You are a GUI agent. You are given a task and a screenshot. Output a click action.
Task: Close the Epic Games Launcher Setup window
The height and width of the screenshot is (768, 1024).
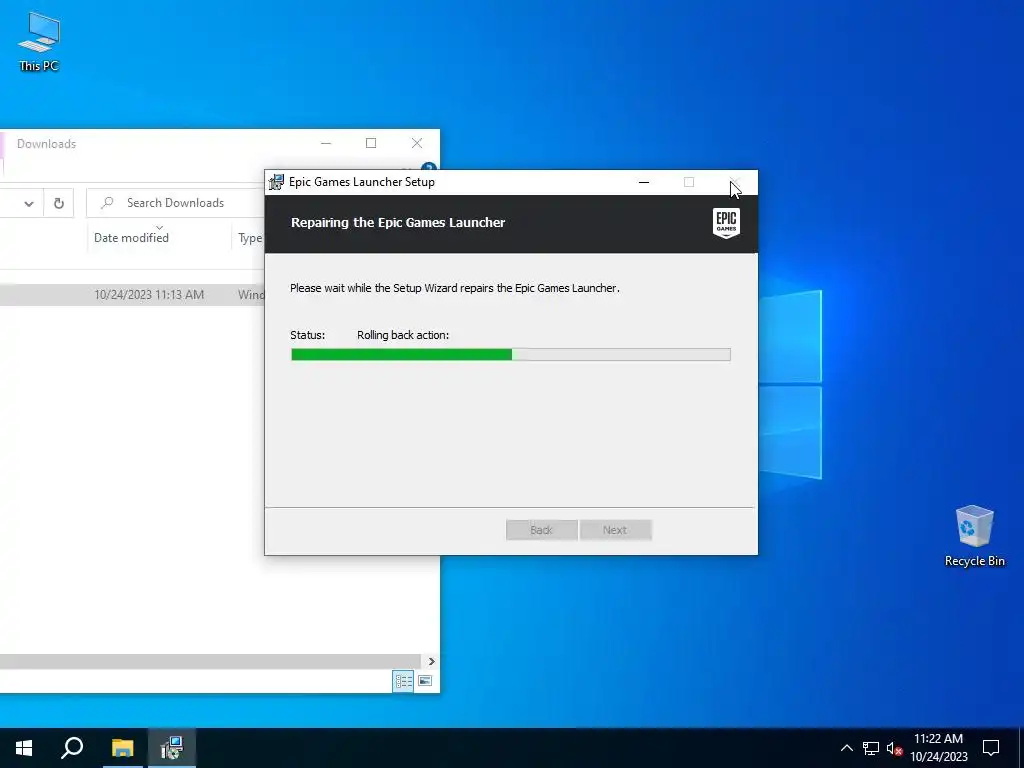[735, 182]
